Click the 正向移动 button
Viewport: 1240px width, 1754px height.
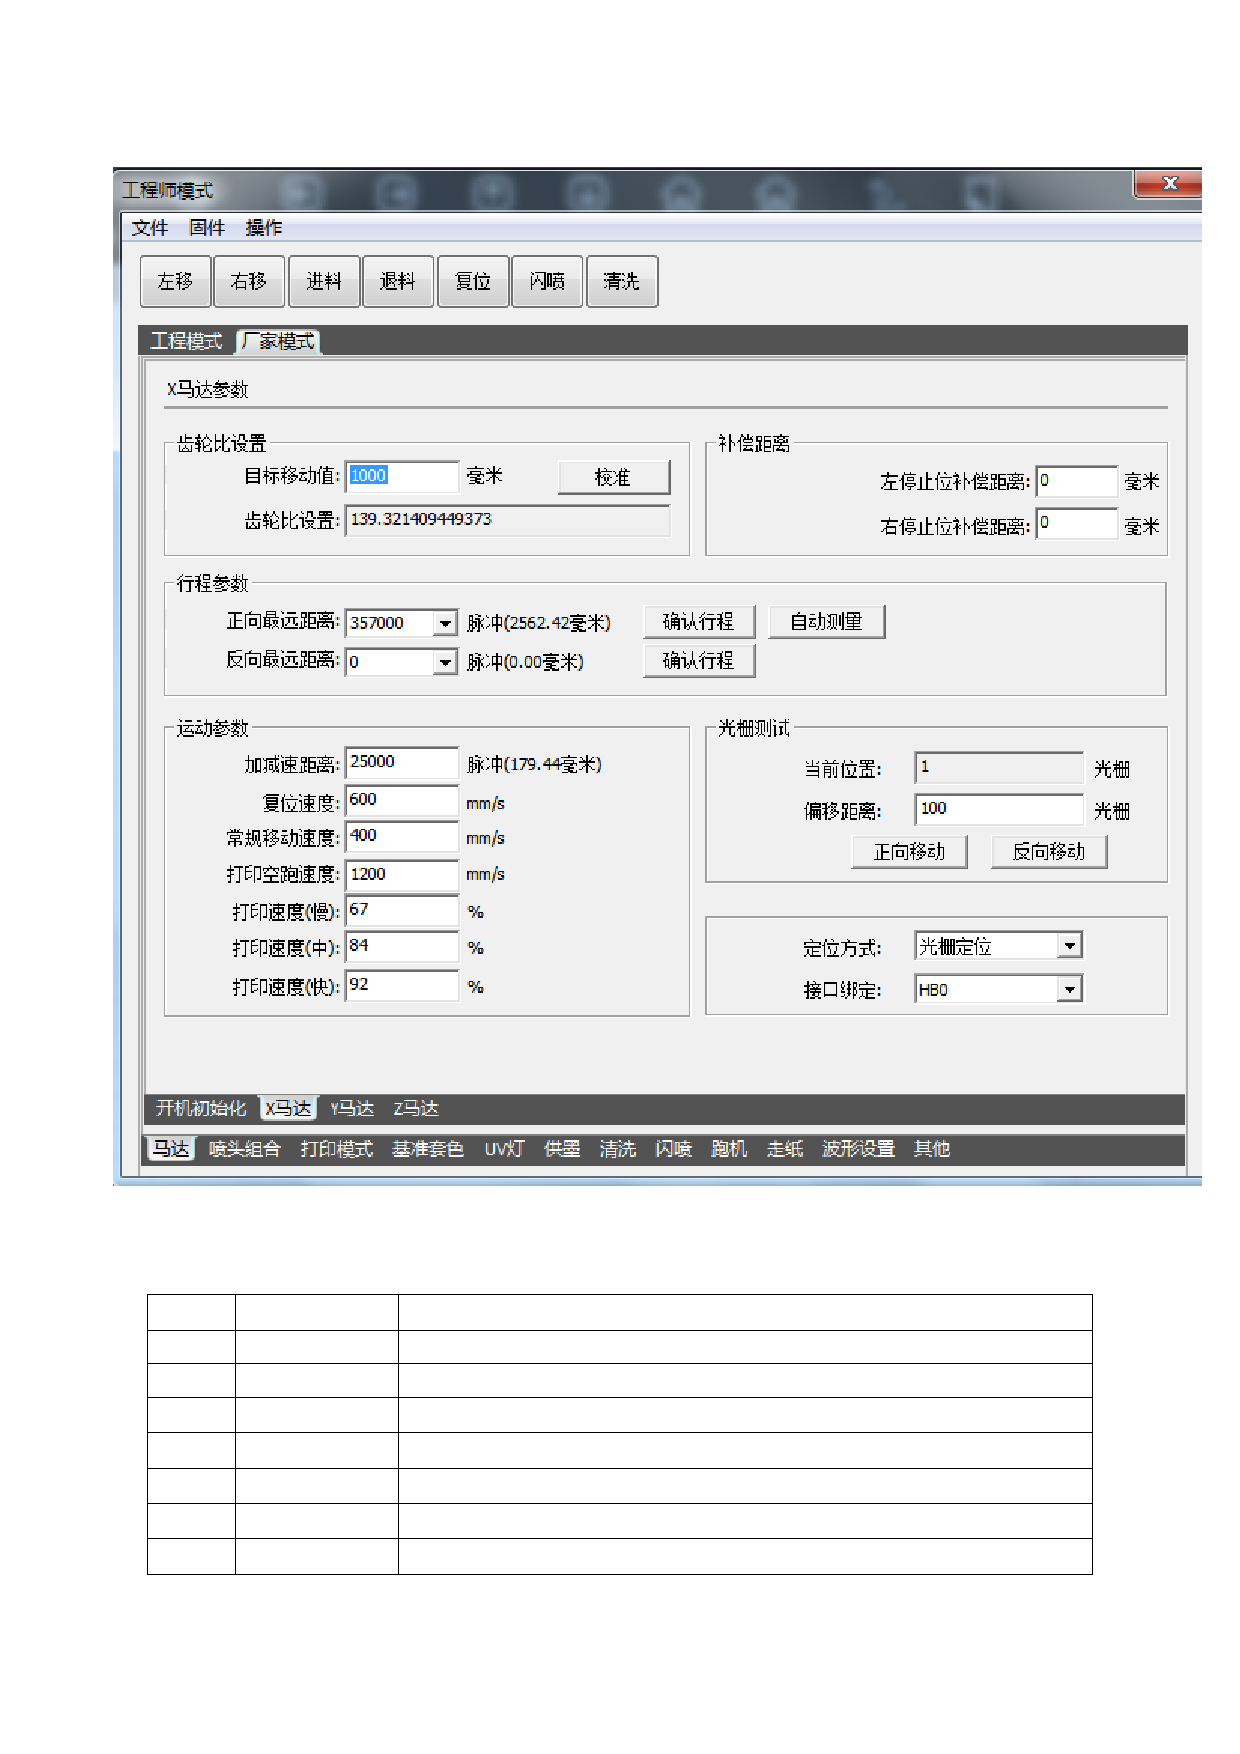(x=908, y=852)
